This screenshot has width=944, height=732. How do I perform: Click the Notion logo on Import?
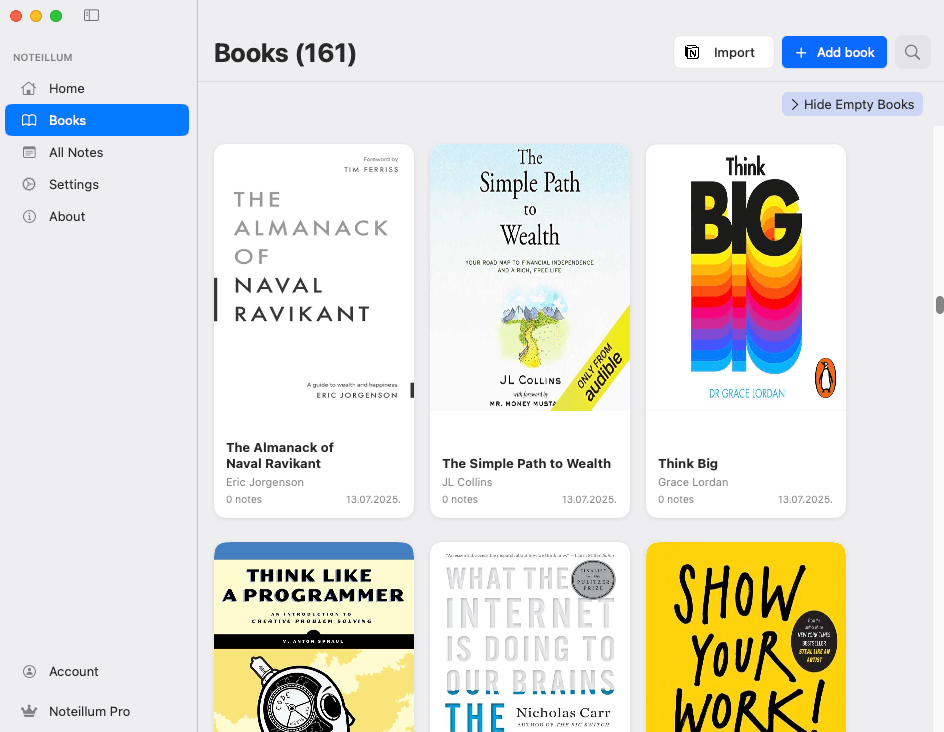[692, 52]
